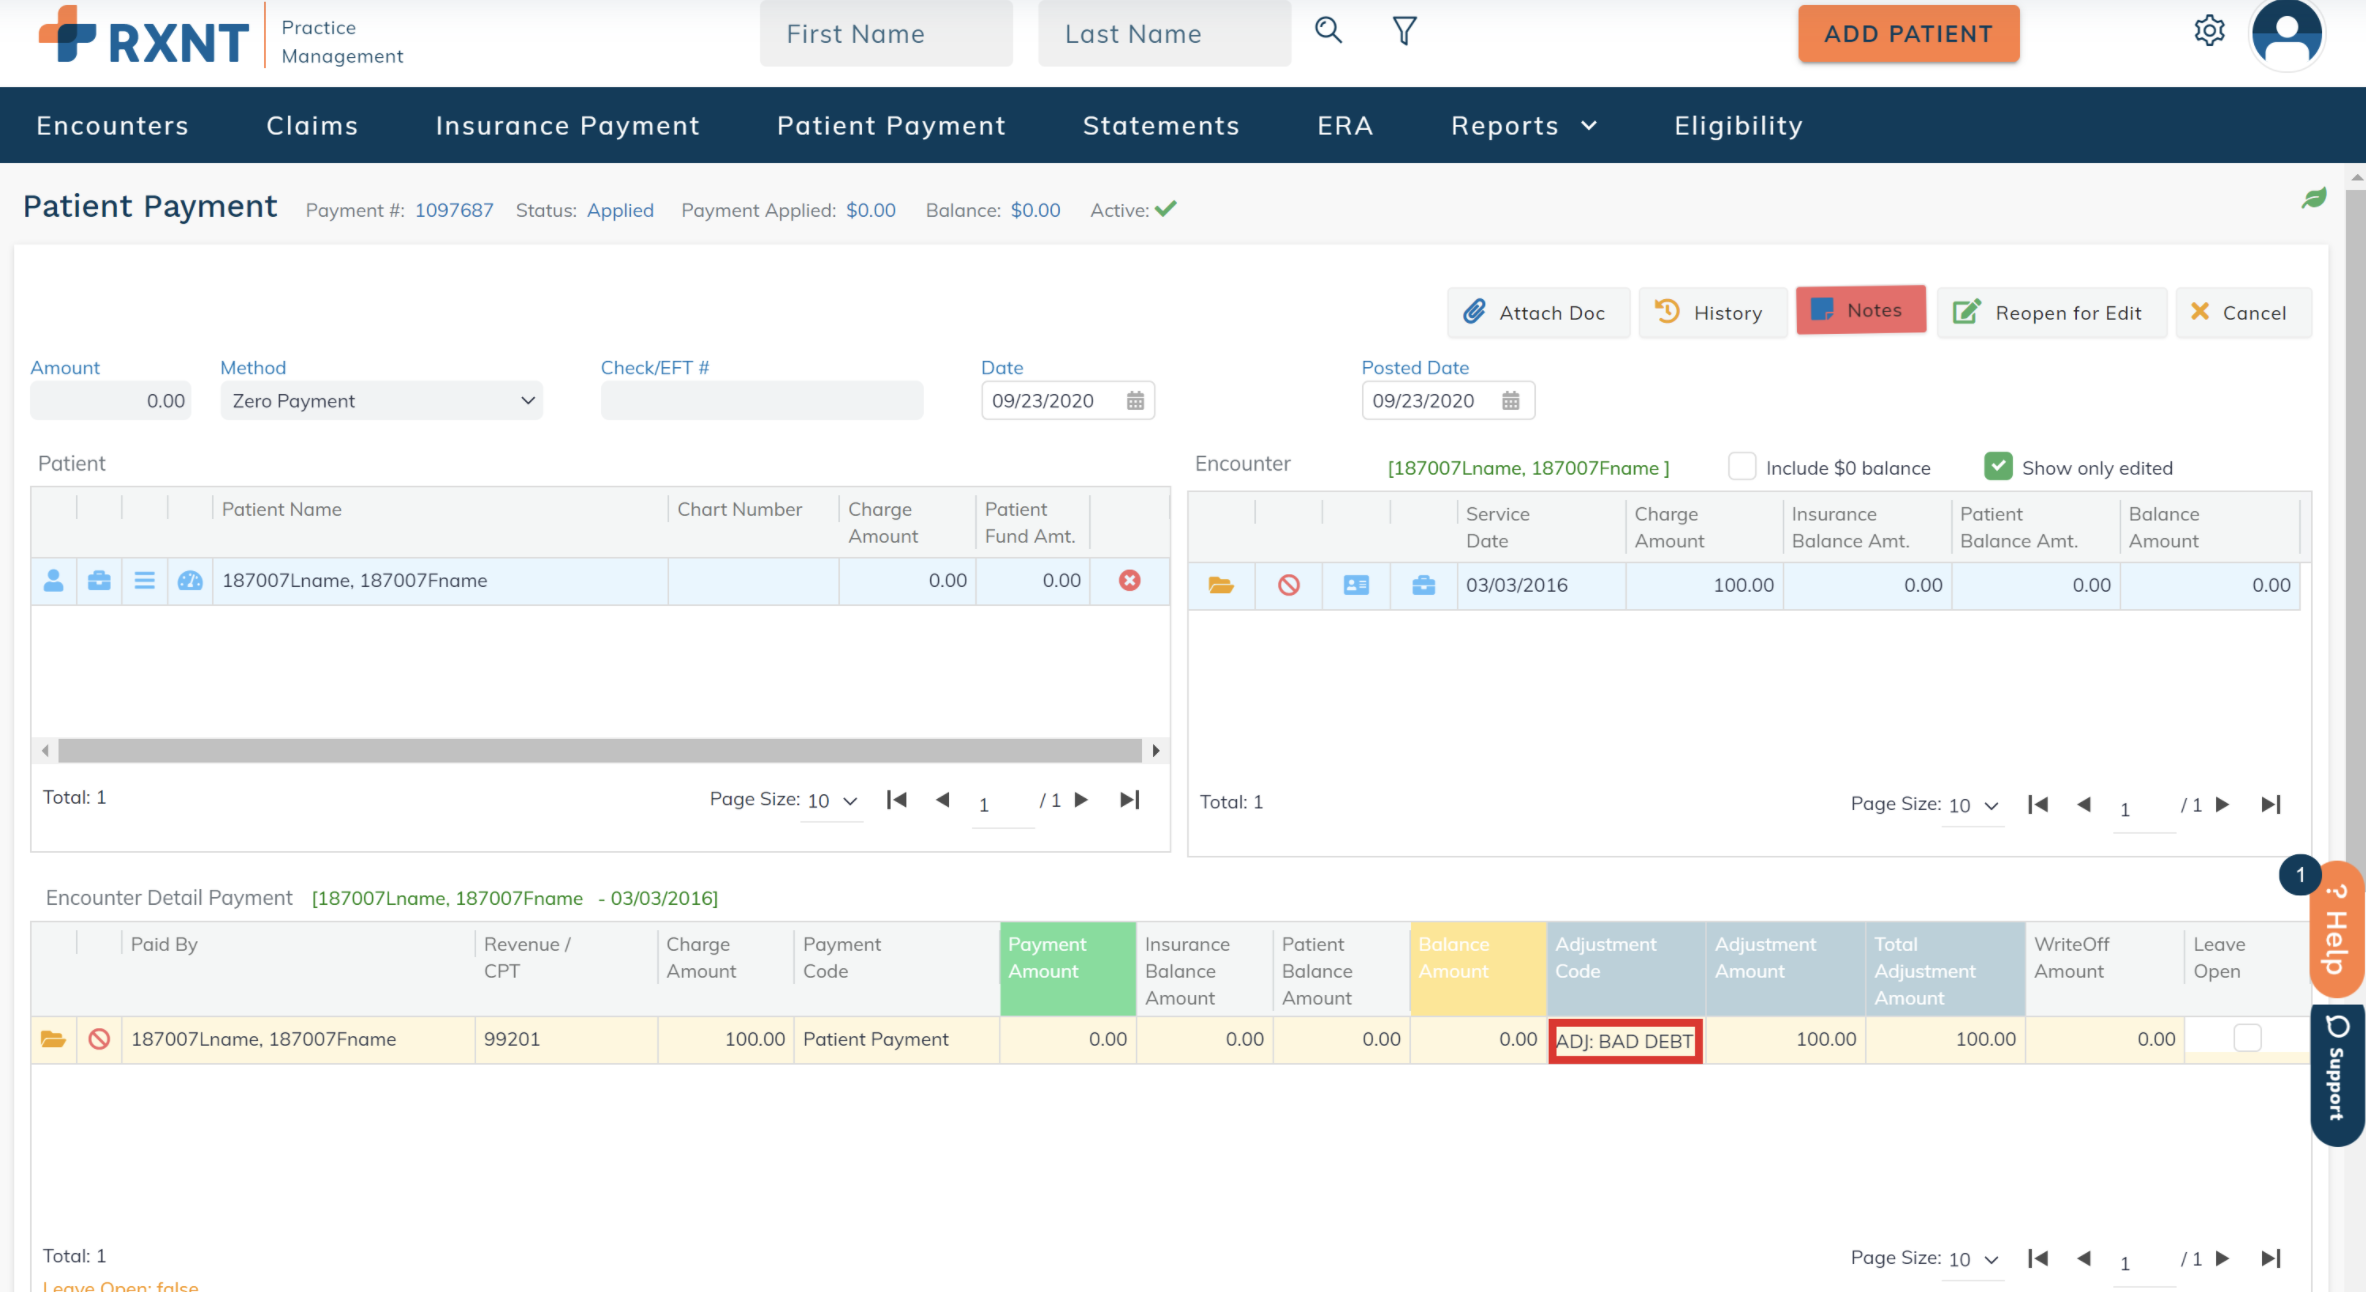The width and height of the screenshot is (2366, 1292).
Task: Click the dashboard gauge icon in patient row
Action: 190,581
